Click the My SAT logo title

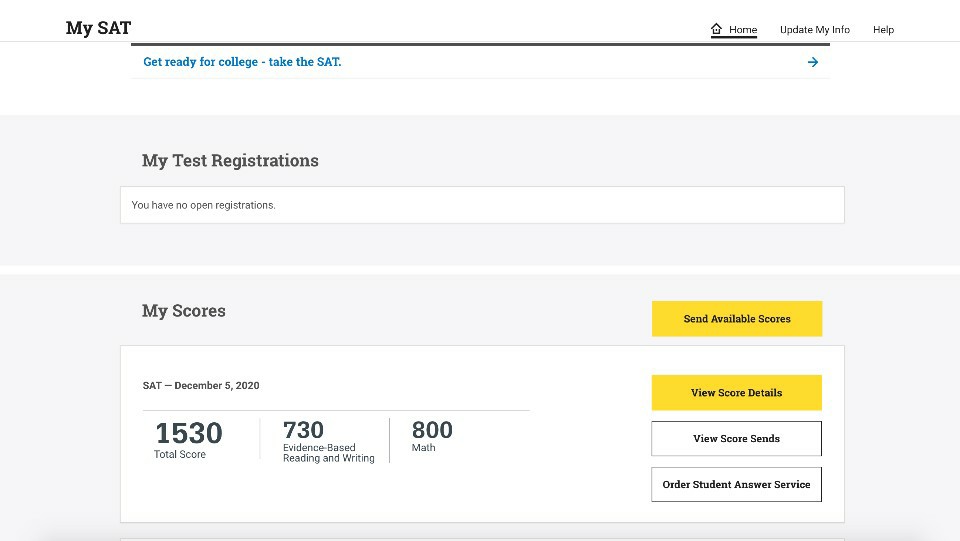click(x=98, y=28)
